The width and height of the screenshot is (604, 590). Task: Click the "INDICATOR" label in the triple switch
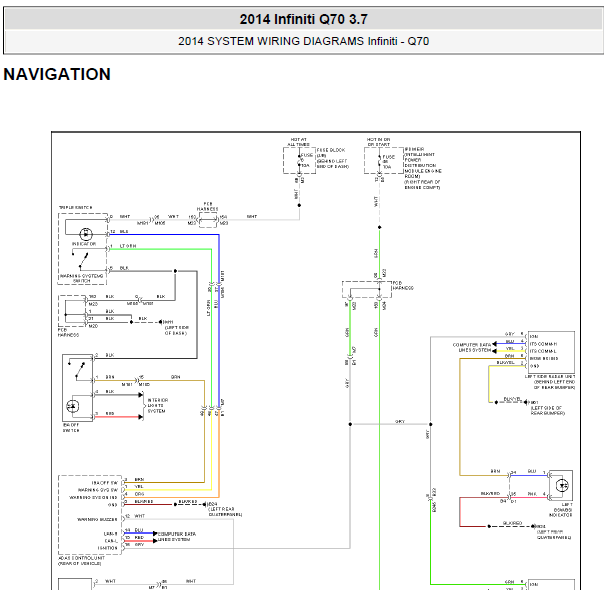[x=84, y=244]
